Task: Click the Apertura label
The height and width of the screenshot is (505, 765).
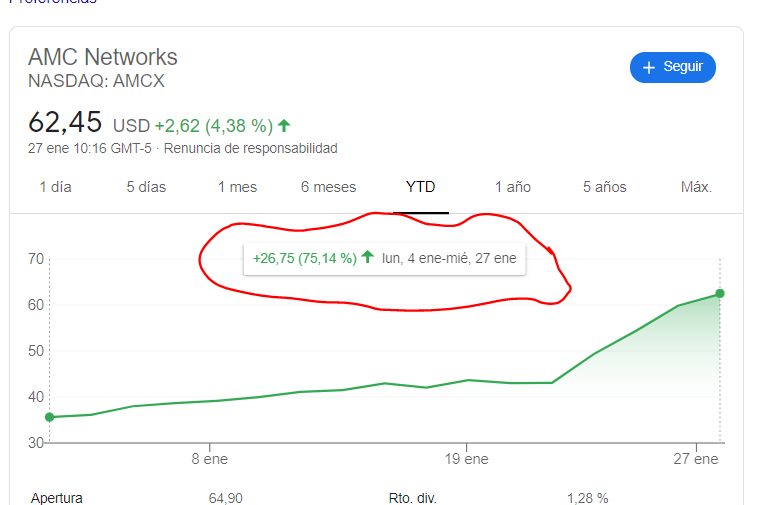Action: tap(57, 498)
